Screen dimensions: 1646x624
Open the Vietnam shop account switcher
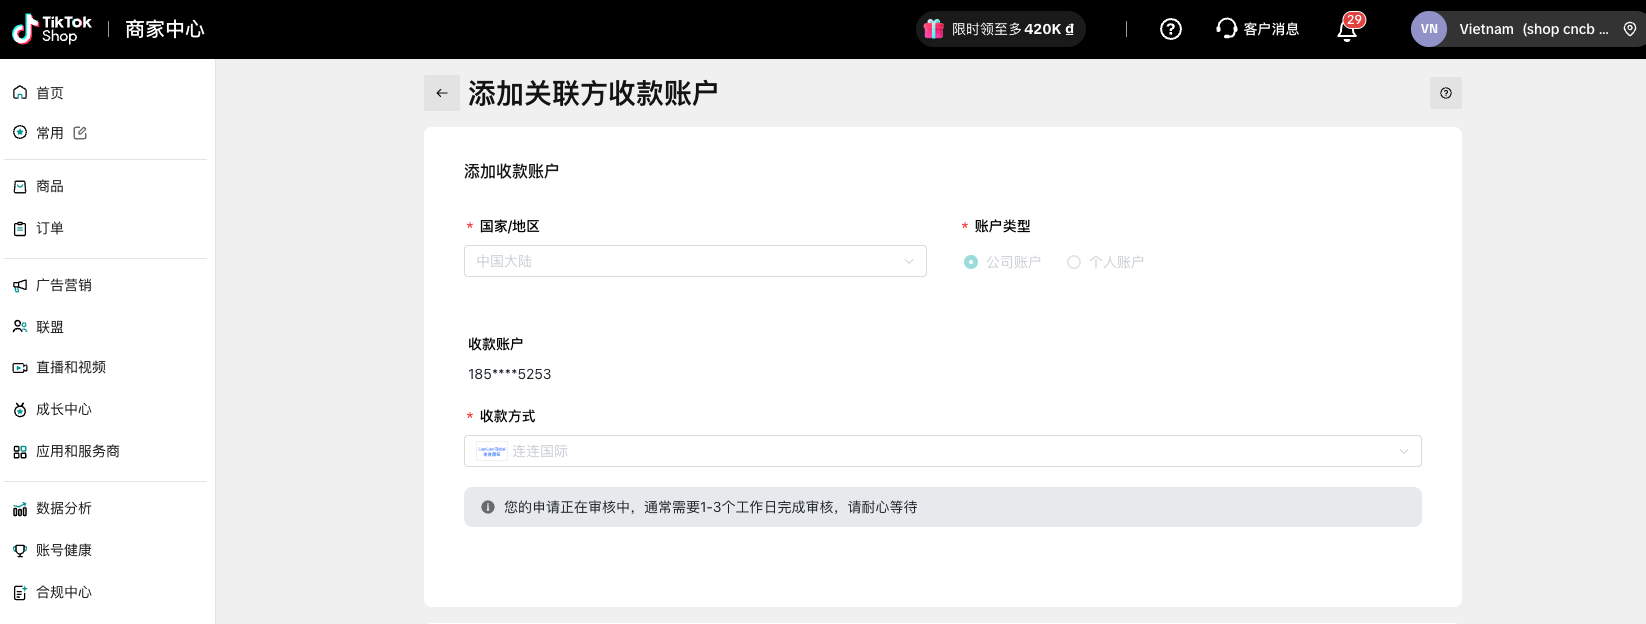1533,29
